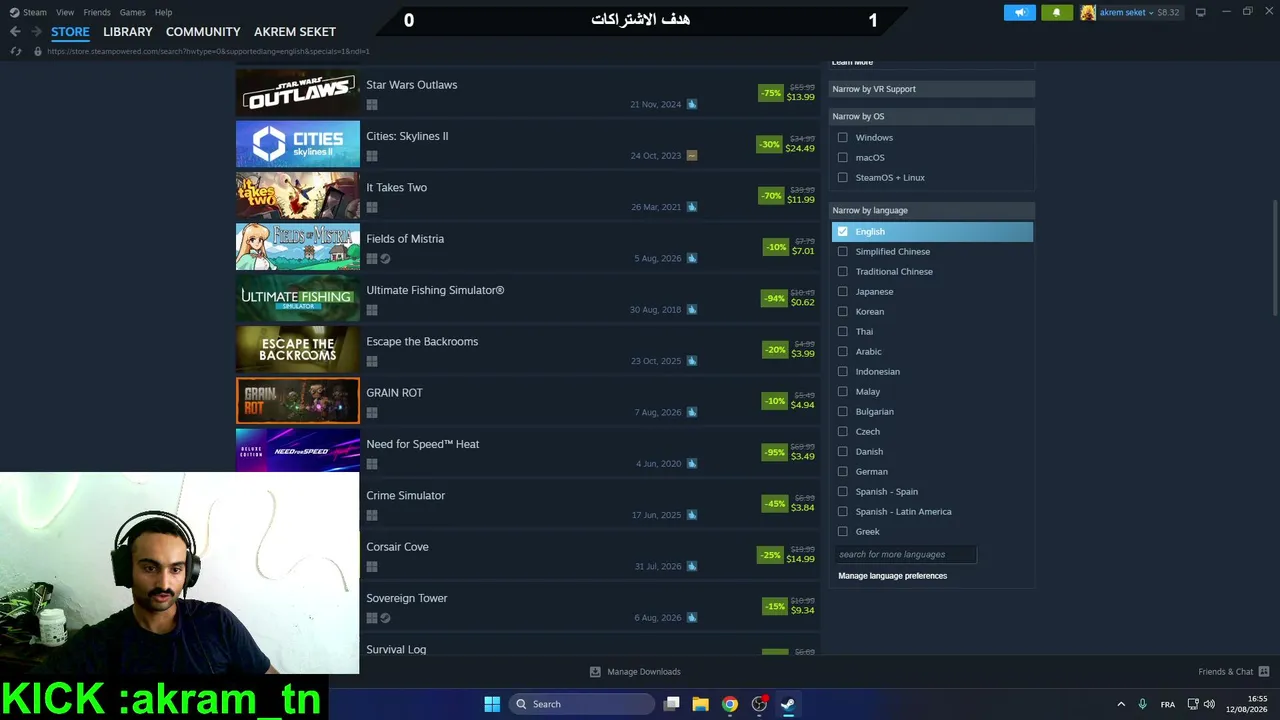Click the review icon on Star Wars Outlaws row
Image resolution: width=1280 pixels, height=720 pixels.
click(692, 104)
